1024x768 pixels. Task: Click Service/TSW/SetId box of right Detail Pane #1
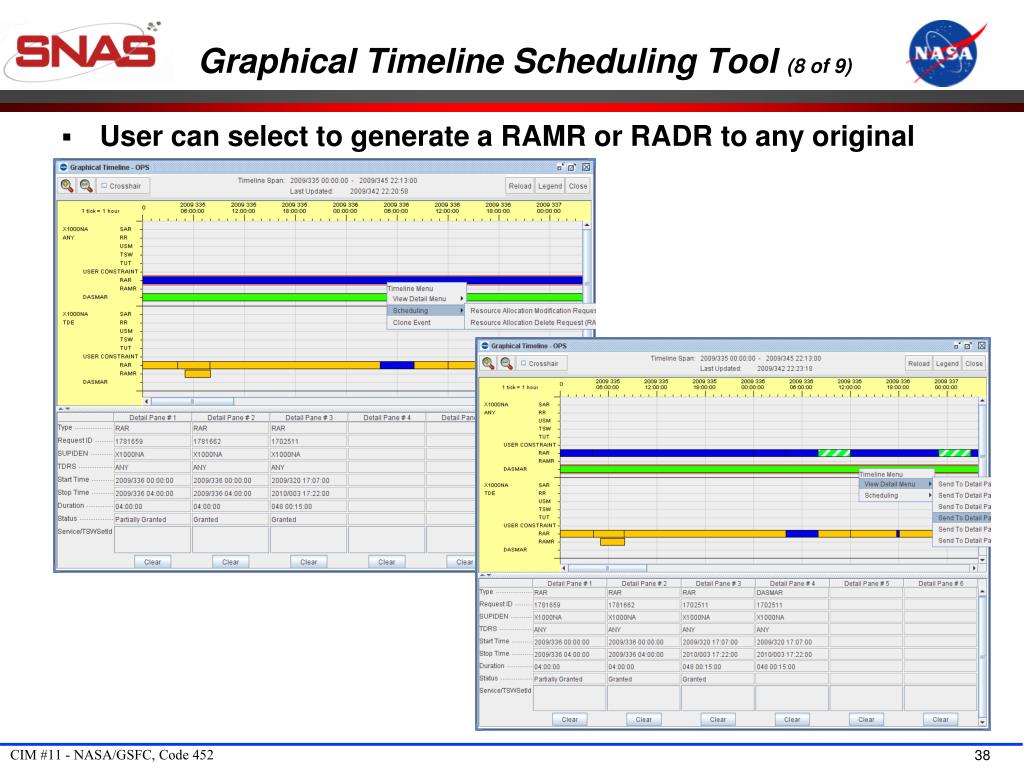(569, 698)
